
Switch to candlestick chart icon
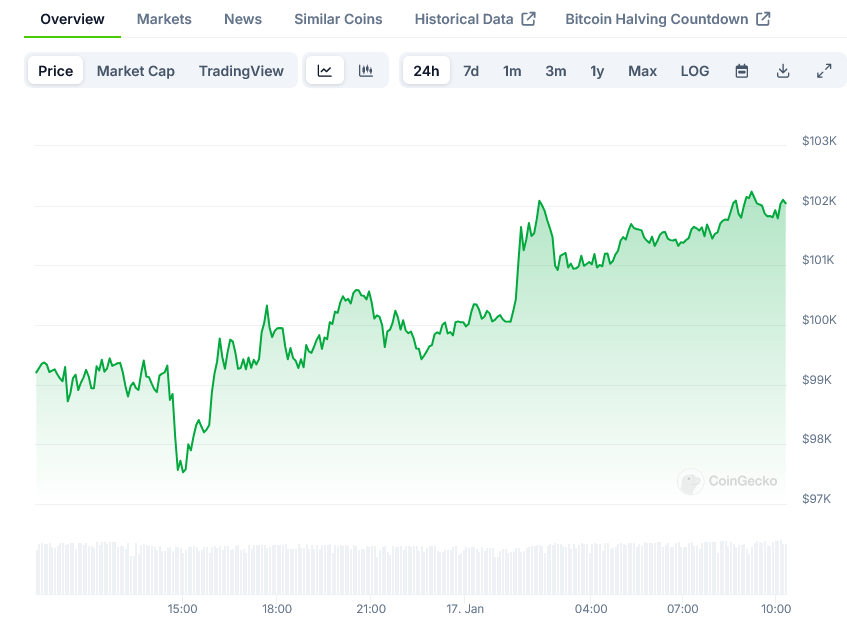point(366,71)
